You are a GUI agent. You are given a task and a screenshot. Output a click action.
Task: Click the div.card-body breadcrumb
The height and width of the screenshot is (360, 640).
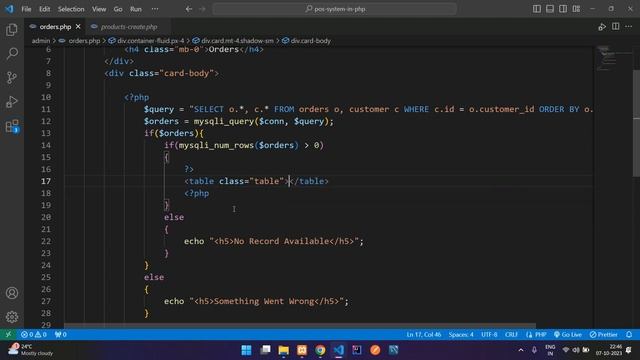(311, 41)
